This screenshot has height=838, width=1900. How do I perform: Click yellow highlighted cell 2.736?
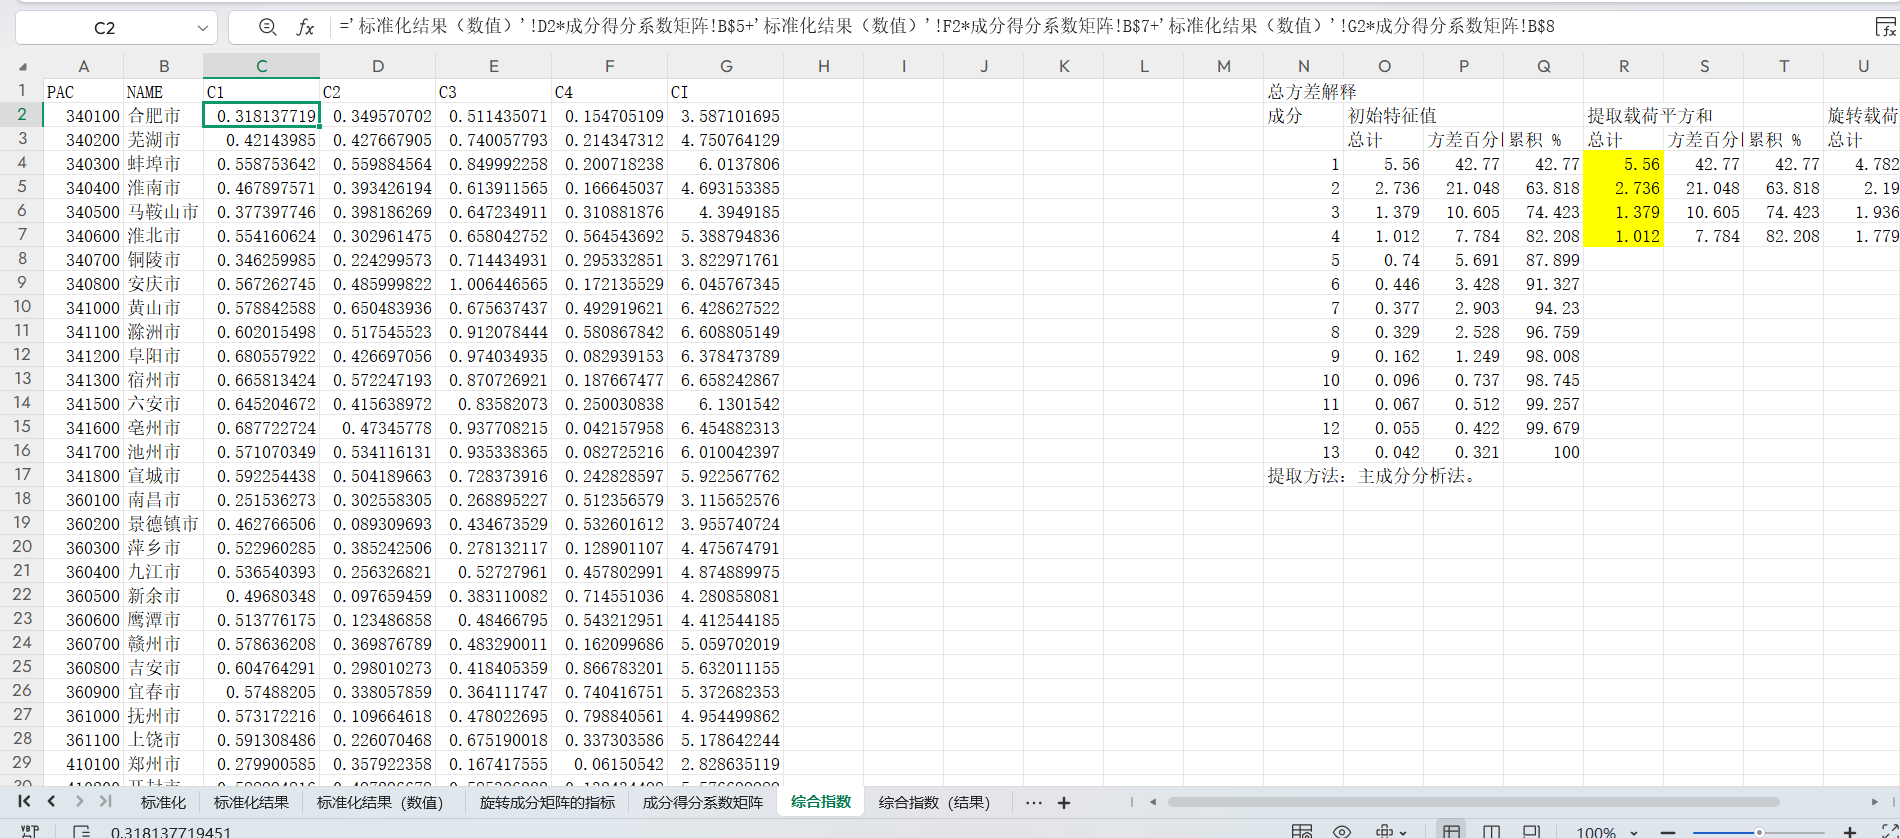[x=1623, y=188]
